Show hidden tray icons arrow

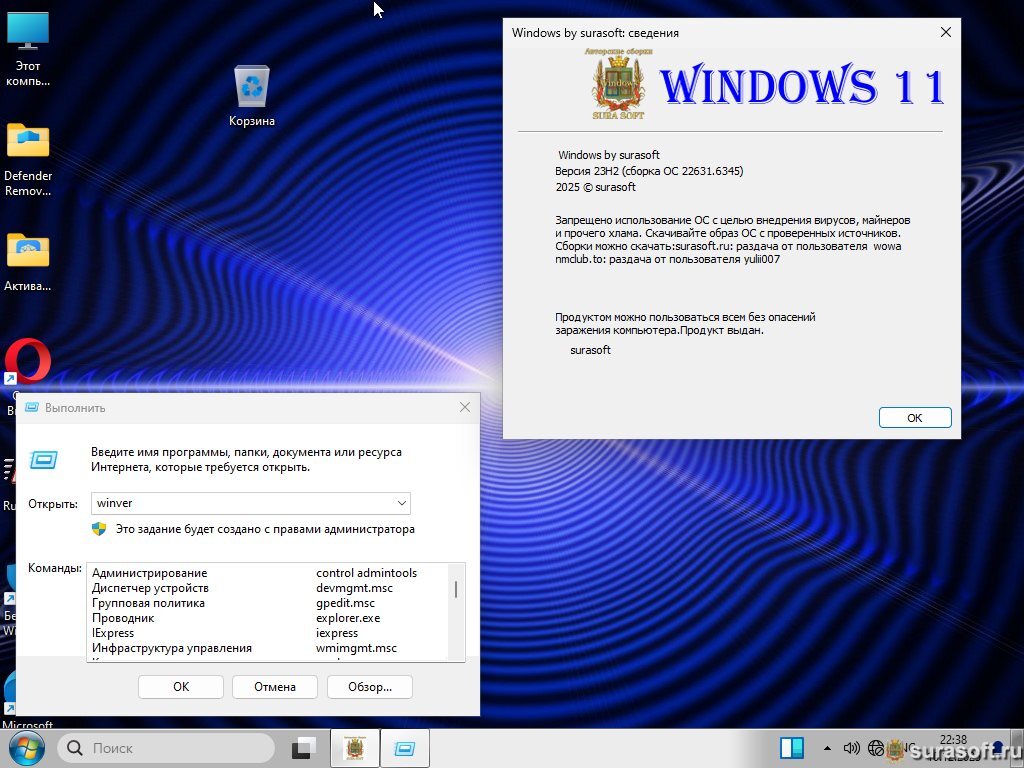pyautogui.click(x=827, y=748)
